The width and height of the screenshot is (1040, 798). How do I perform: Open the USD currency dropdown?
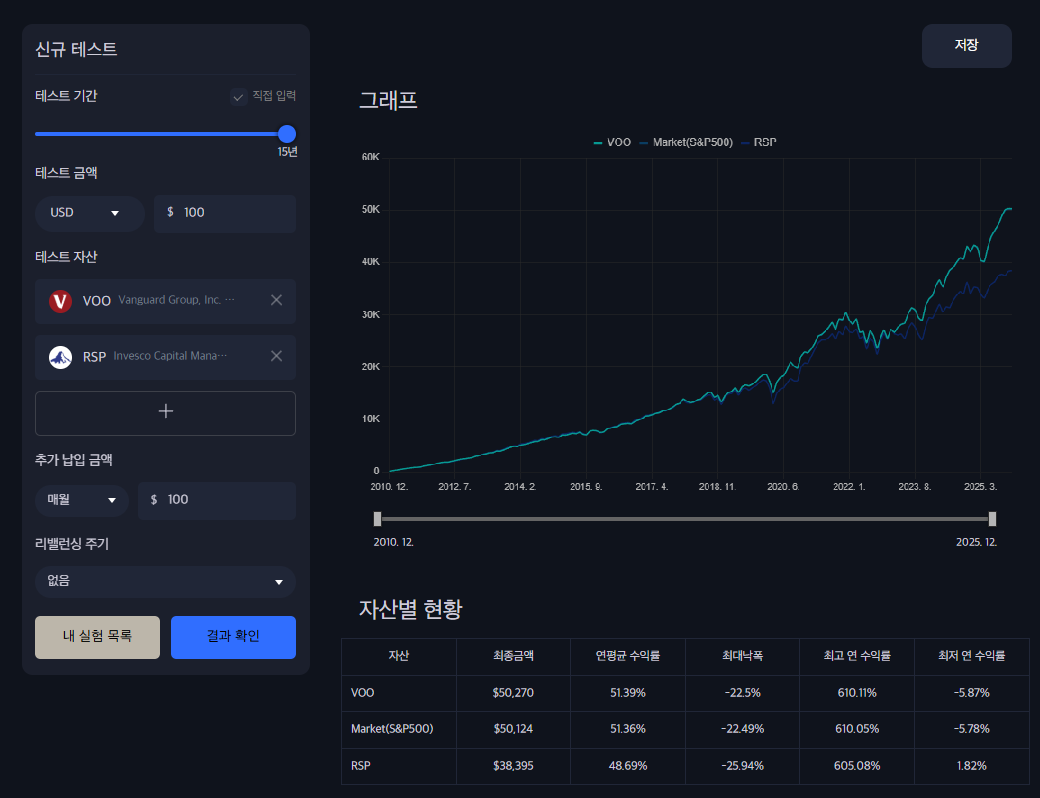90,213
